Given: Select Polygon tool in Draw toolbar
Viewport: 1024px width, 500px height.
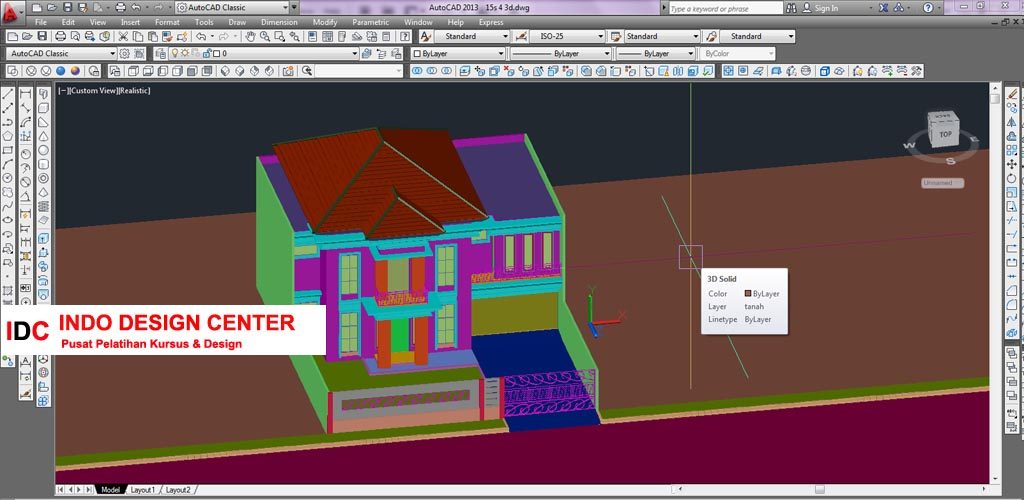Looking at the screenshot, I should pos(8,136).
